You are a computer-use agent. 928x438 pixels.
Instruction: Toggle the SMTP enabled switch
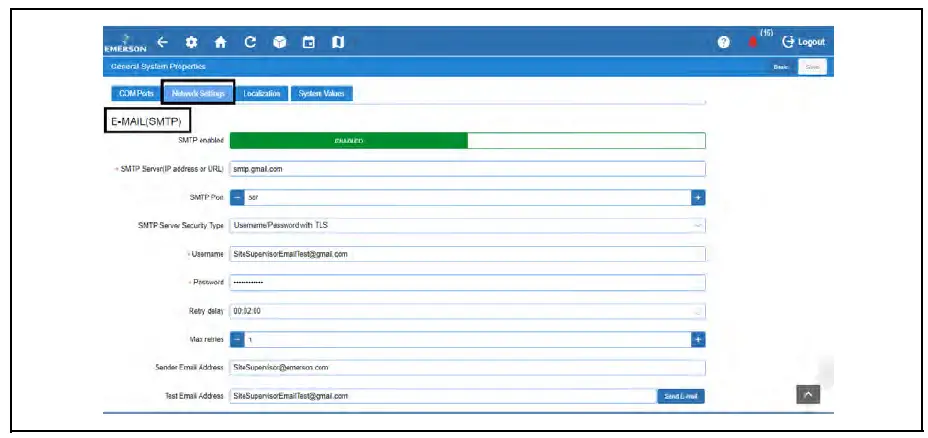(x=468, y=141)
